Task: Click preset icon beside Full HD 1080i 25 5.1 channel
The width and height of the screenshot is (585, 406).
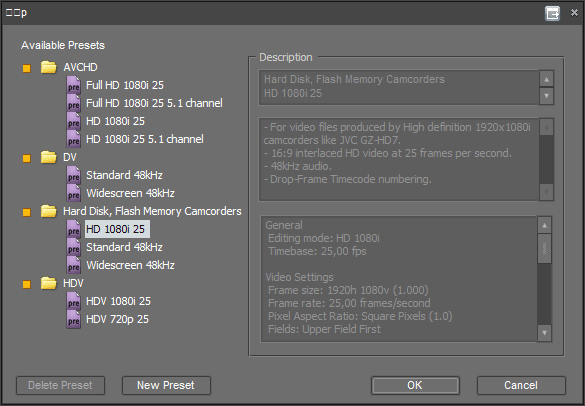Action: pyautogui.click(x=73, y=103)
